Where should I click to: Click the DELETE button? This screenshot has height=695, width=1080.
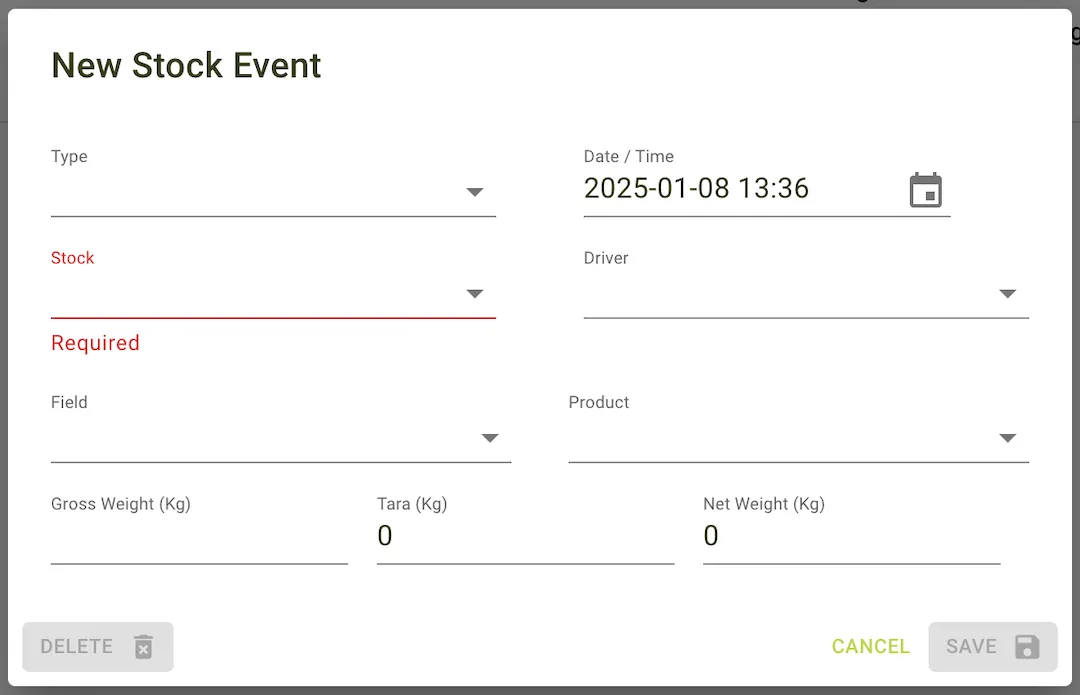97,647
